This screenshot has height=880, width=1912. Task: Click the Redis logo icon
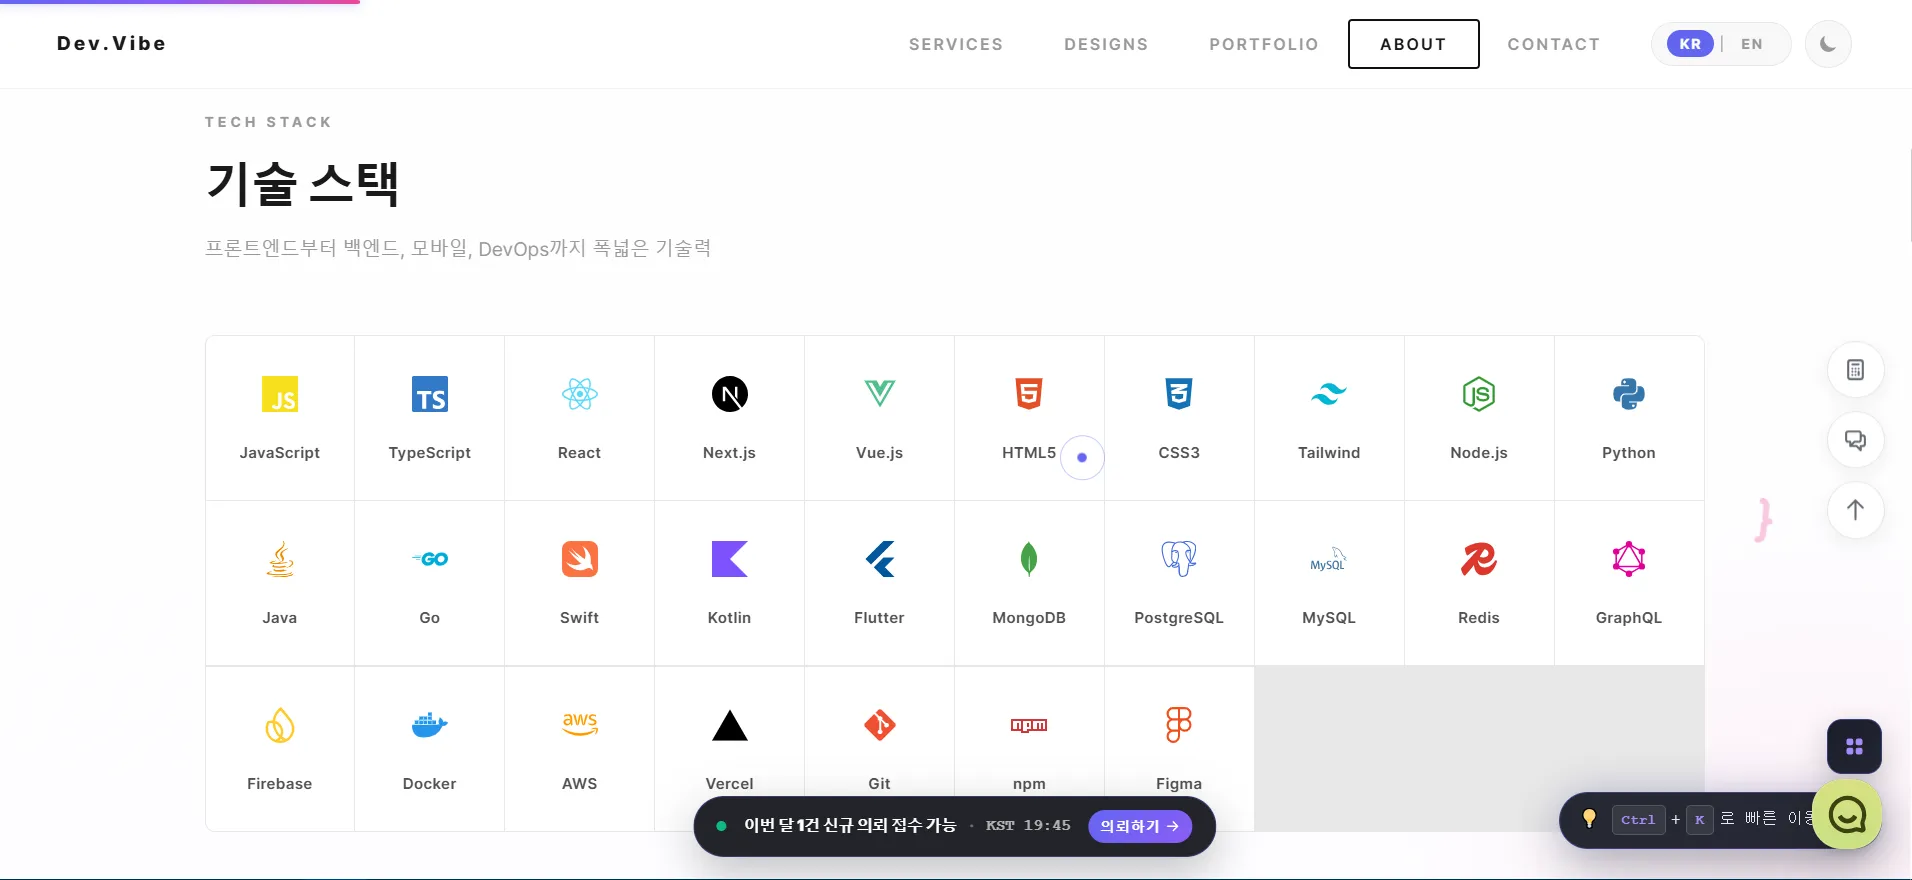point(1479,559)
